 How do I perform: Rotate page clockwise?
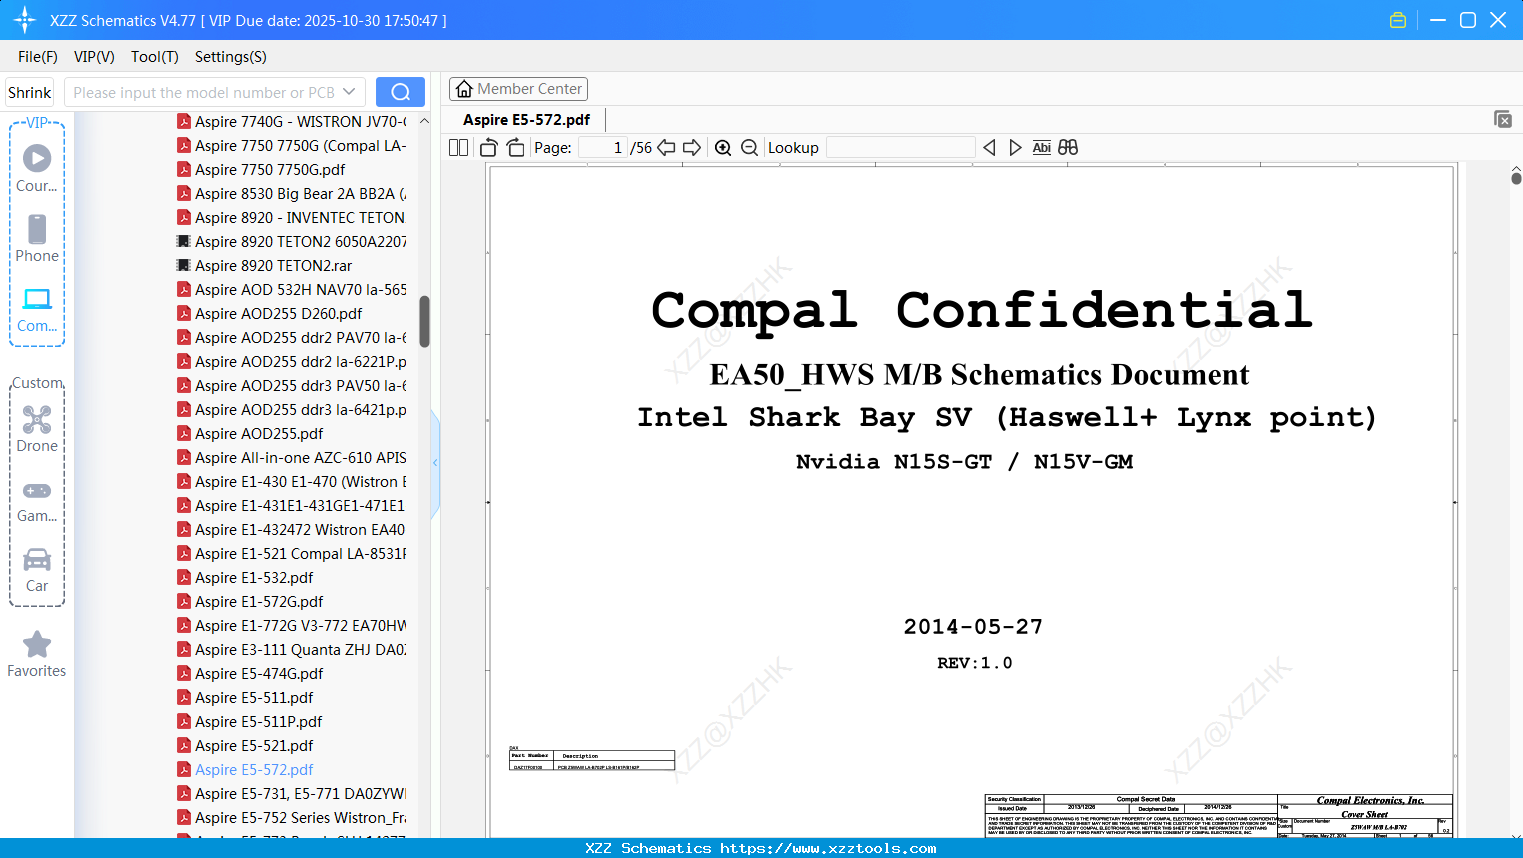pos(515,147)
